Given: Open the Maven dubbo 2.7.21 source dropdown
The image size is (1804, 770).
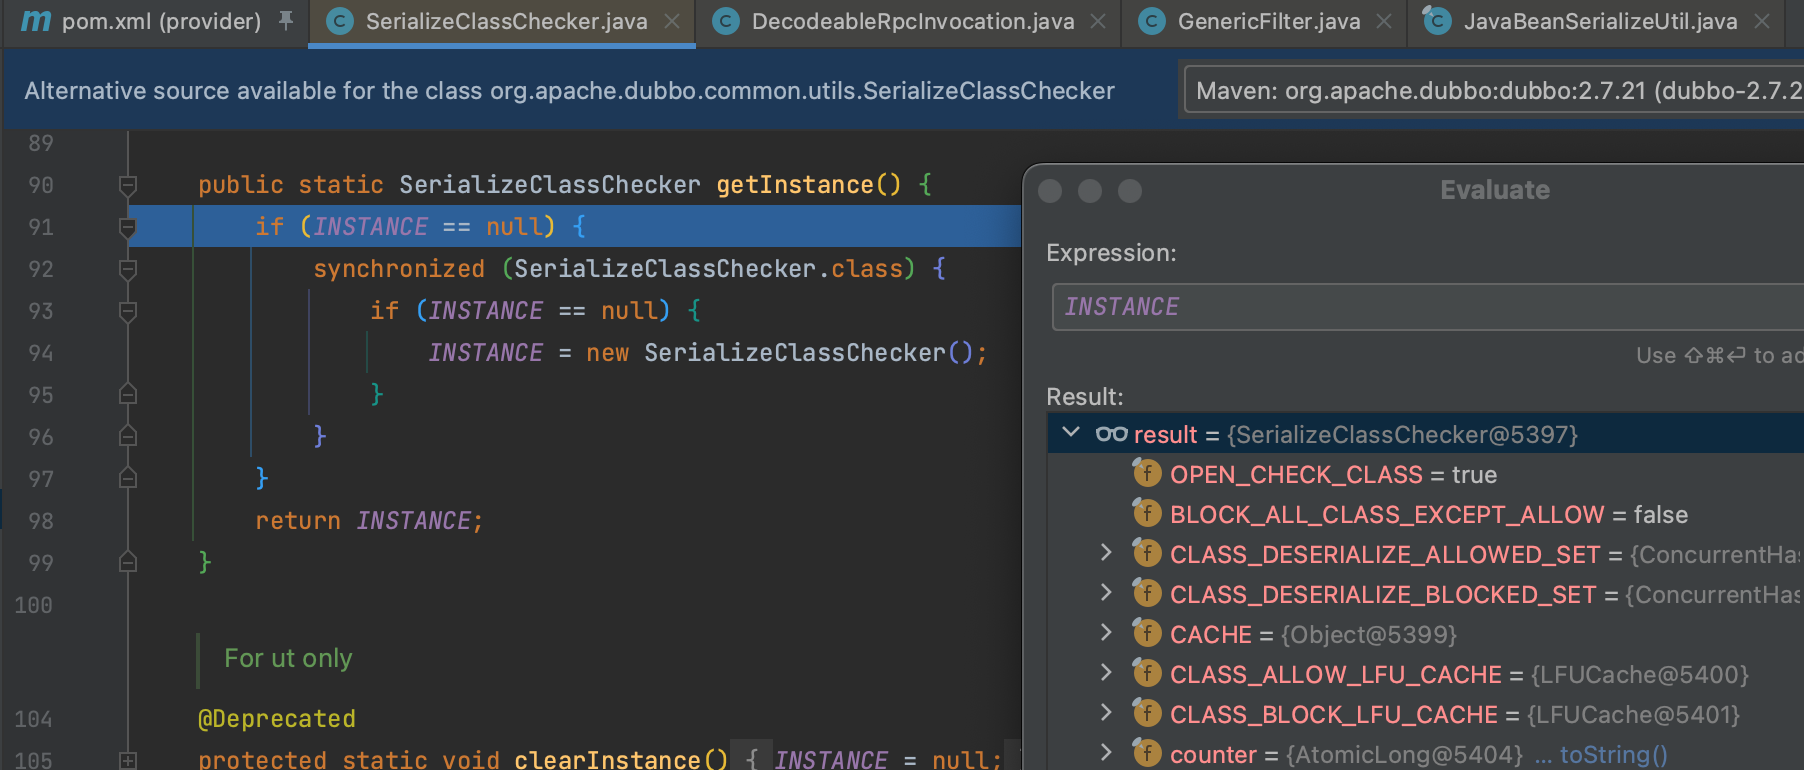Looking at the screenshot, I should (1494, 90).
